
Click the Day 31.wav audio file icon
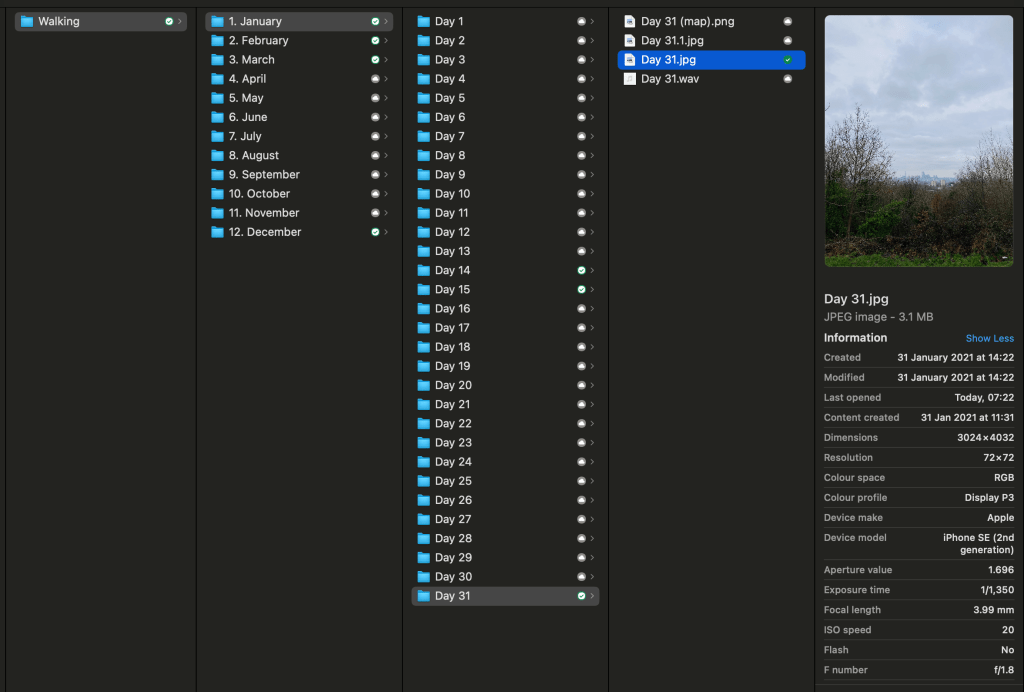(629, 79)
